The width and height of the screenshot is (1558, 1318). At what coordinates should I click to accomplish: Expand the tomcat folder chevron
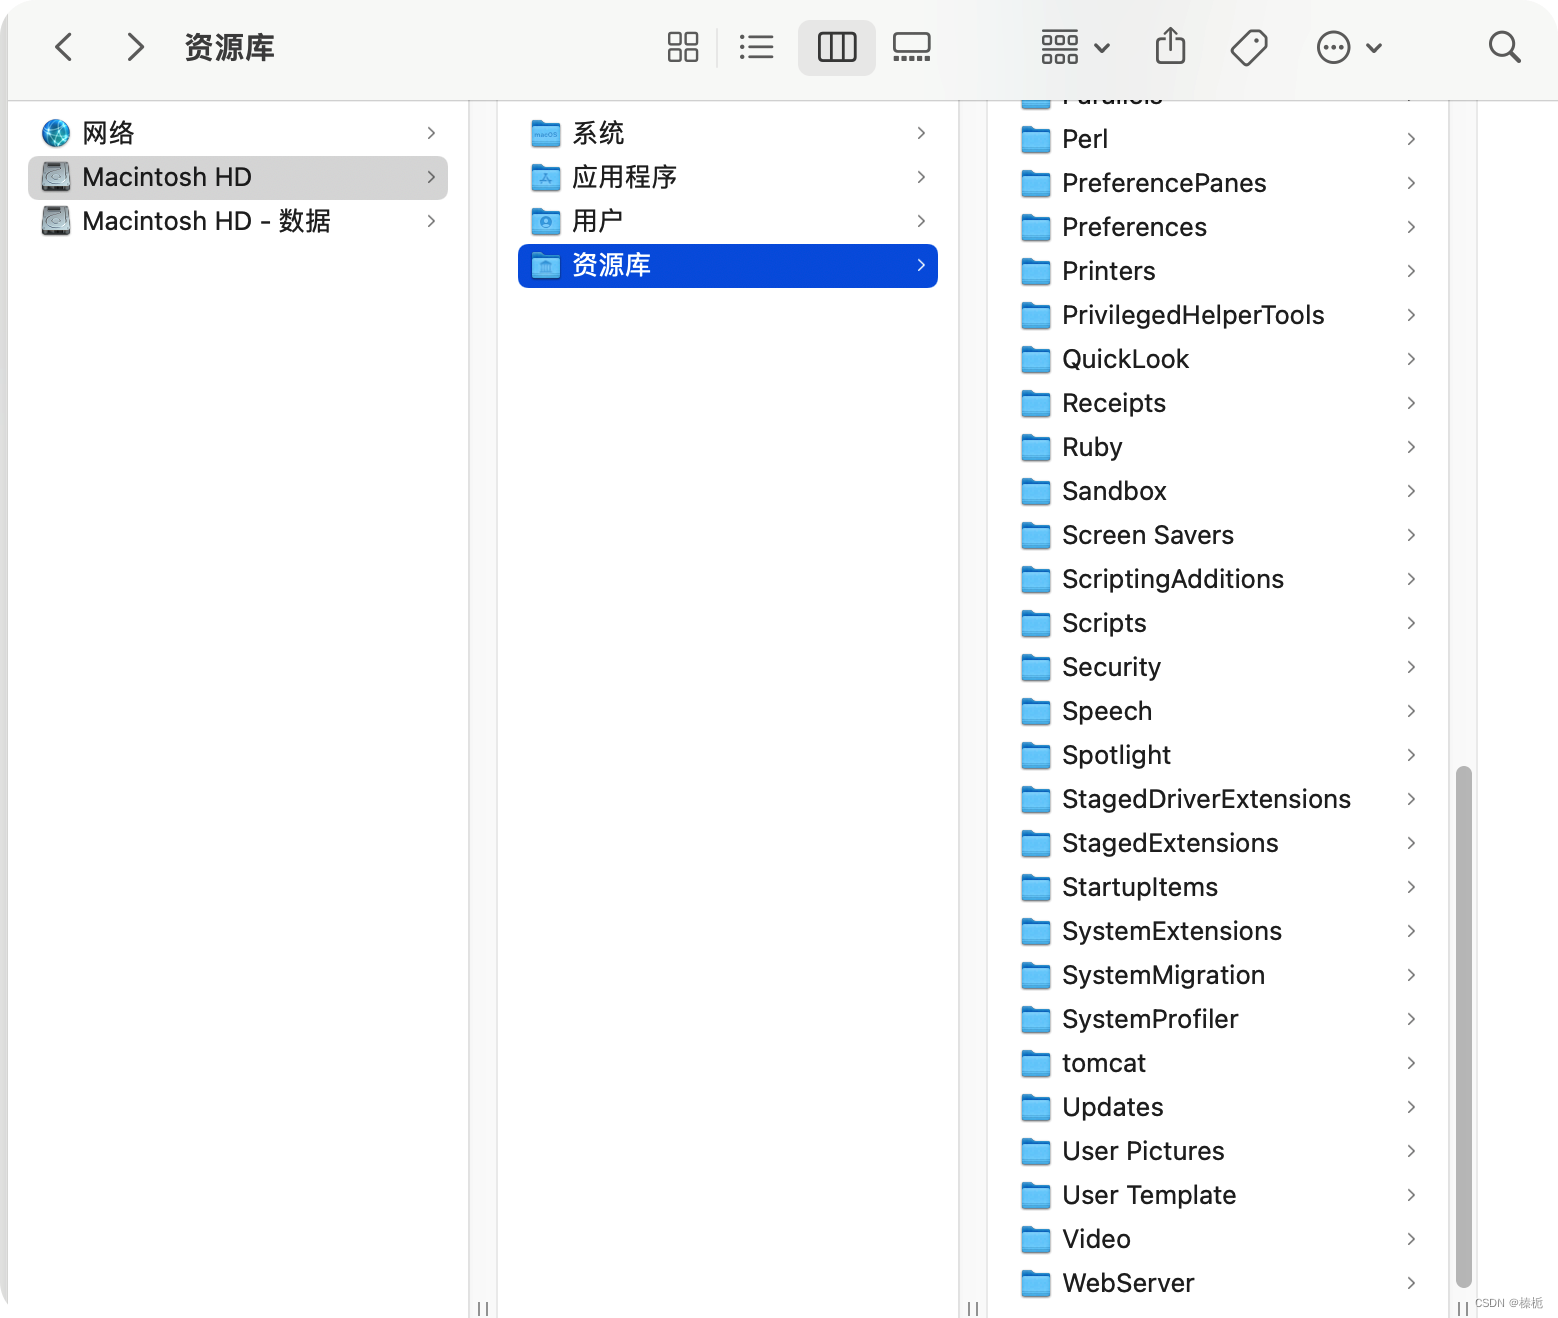(1411, 1063)
